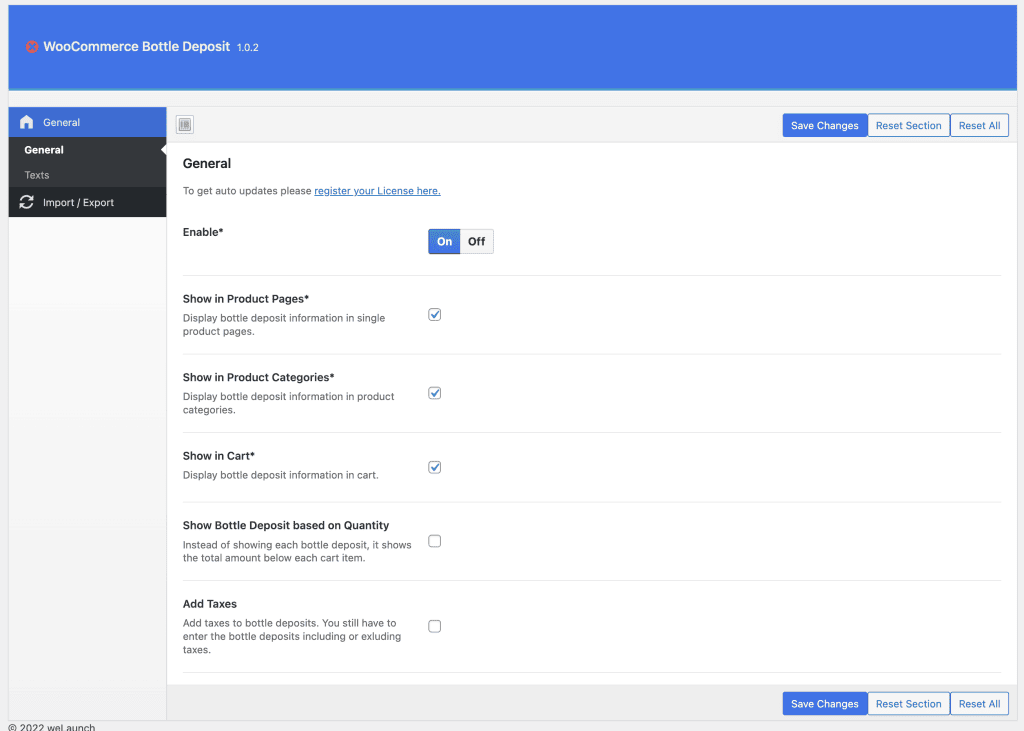Open the General top-level menu section
Viewport: 1024px width, 731px height.
(88, 122)
